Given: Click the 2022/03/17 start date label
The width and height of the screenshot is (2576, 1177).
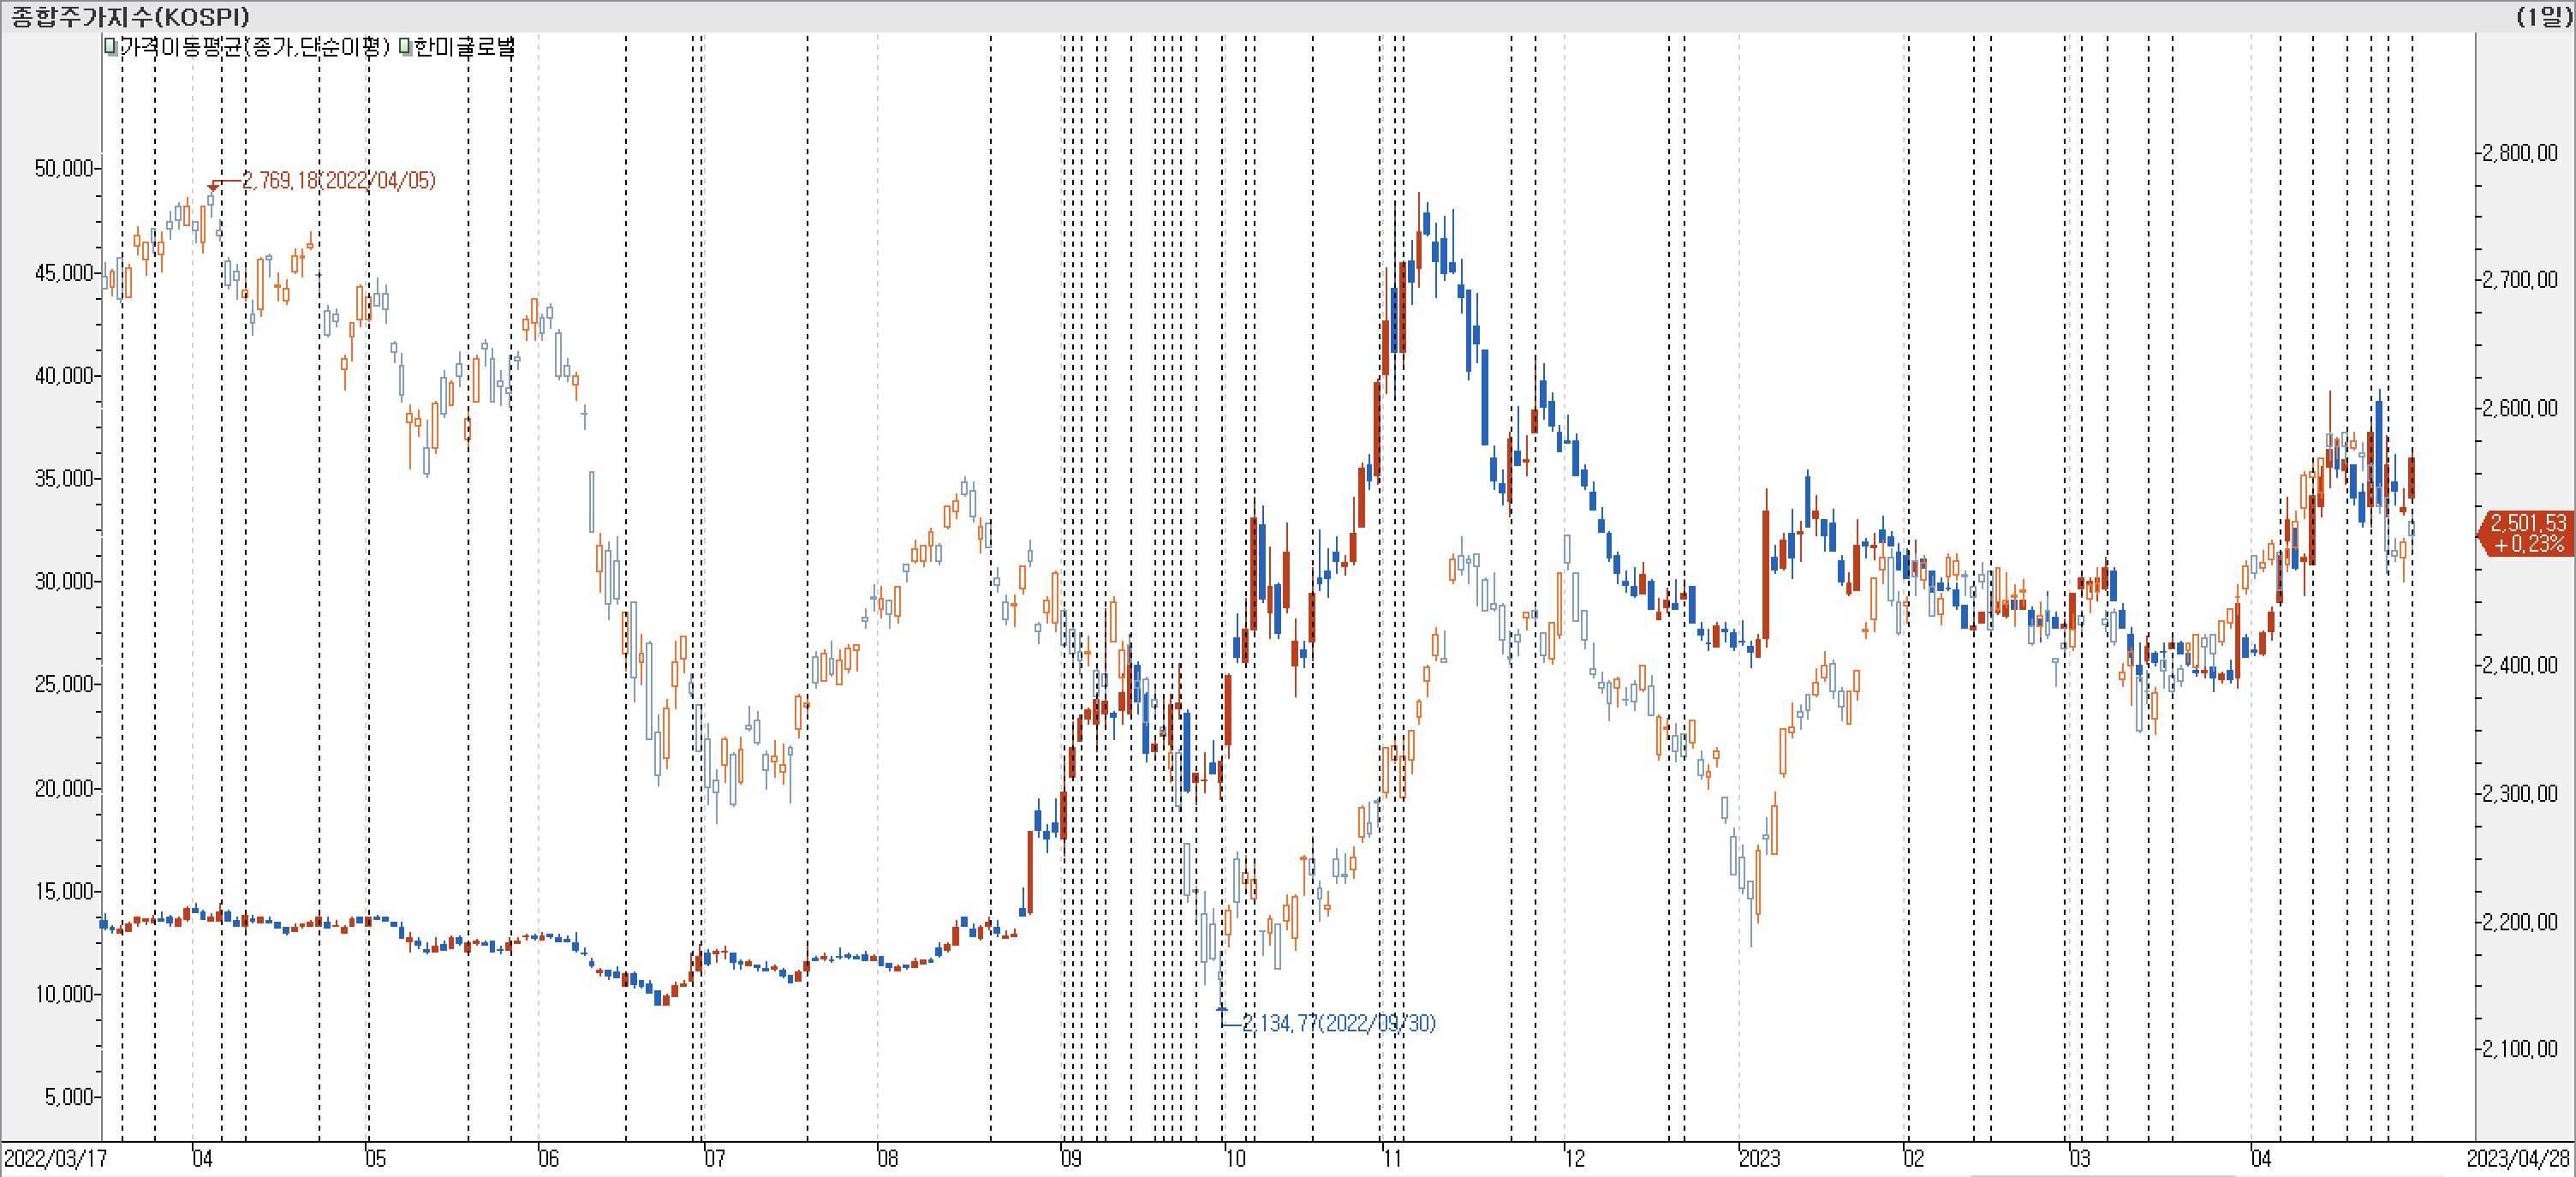Looking at the screenshot, I should pos(55,1158).
